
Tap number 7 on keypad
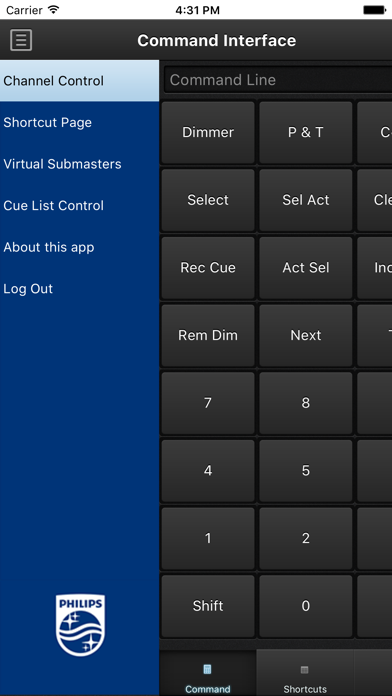pyautogui.click(x=208, y=403)
